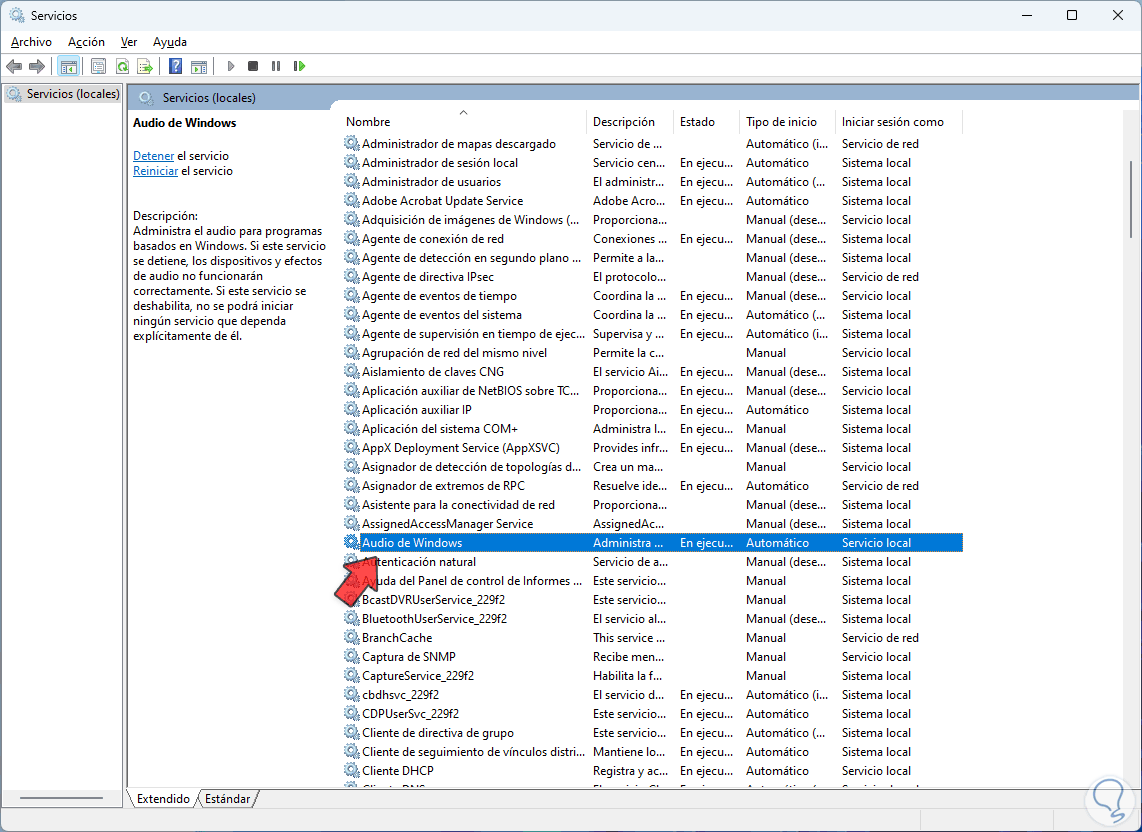Switch to the Extendido tab
The image size is (1142, 832).
coord(162,798)
